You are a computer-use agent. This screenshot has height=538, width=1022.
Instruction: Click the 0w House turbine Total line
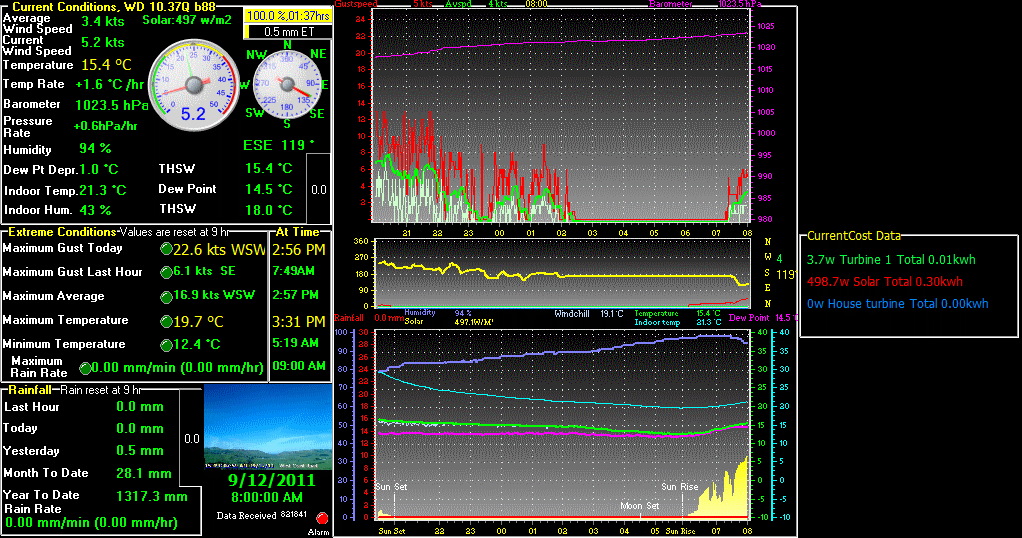point(898,304)
